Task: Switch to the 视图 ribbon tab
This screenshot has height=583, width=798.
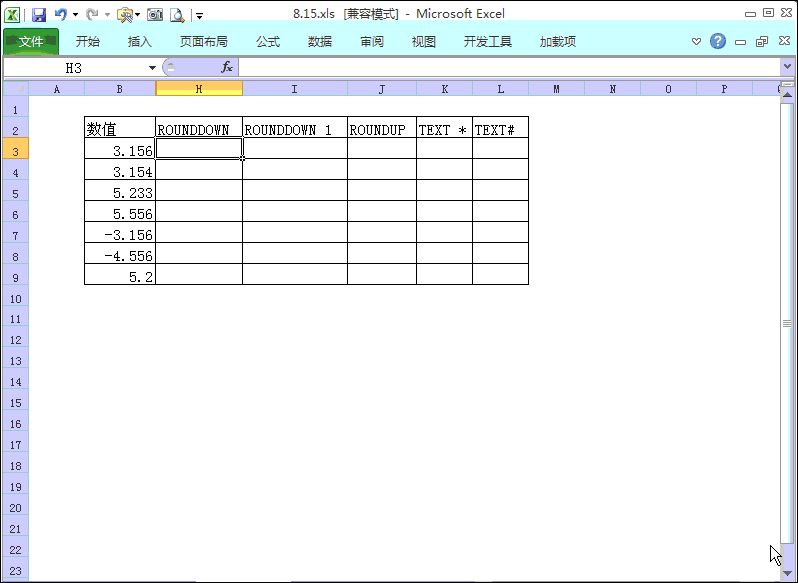Action: point(423,42)
